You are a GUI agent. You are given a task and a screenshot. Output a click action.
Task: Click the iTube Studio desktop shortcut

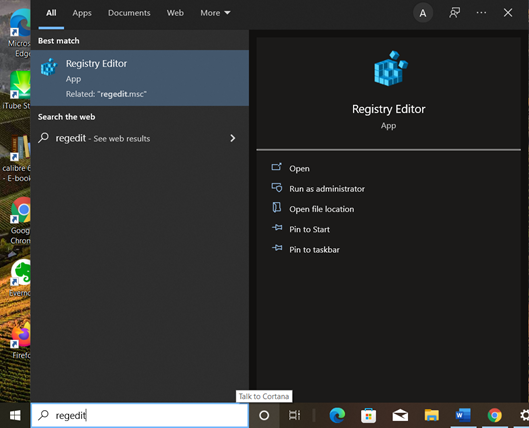[17, 90]
